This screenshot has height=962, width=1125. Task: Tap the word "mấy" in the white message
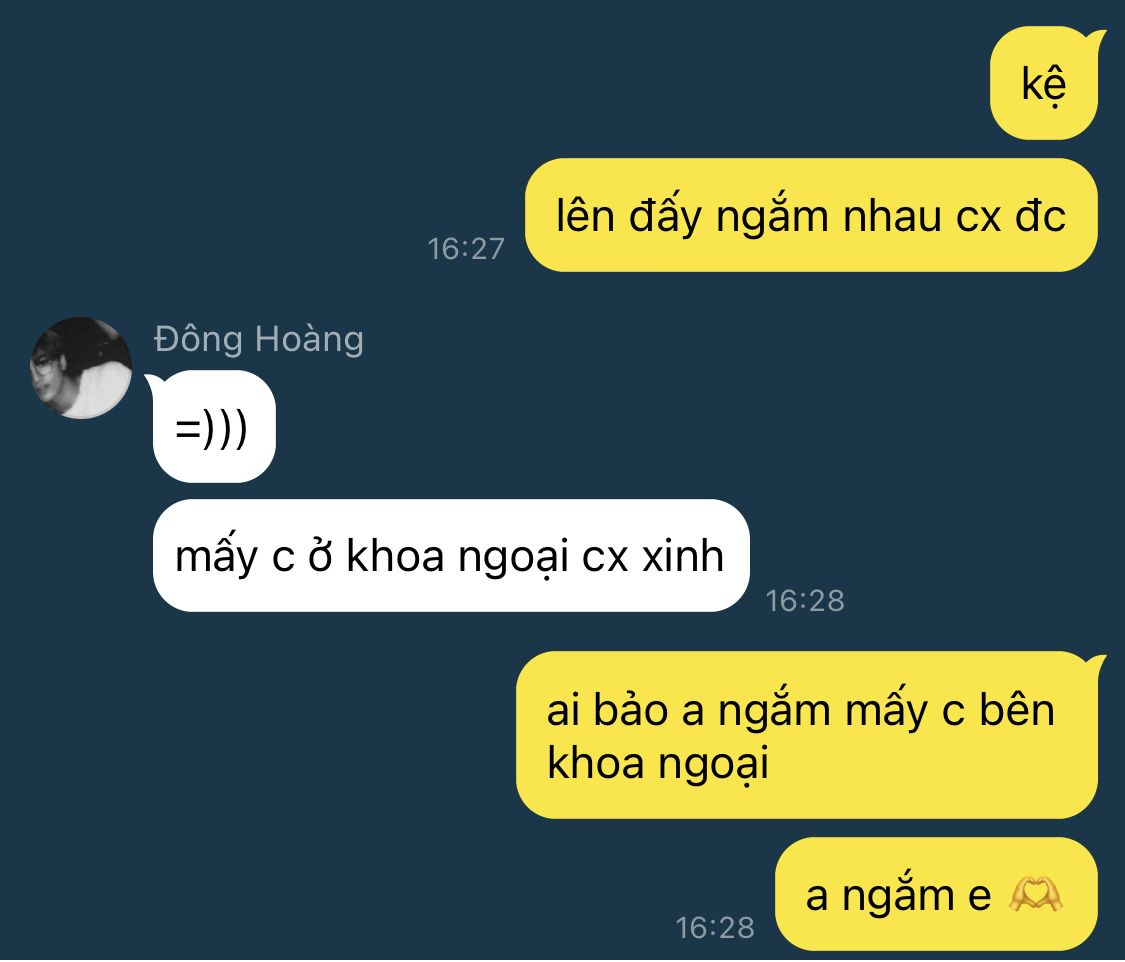215,557
